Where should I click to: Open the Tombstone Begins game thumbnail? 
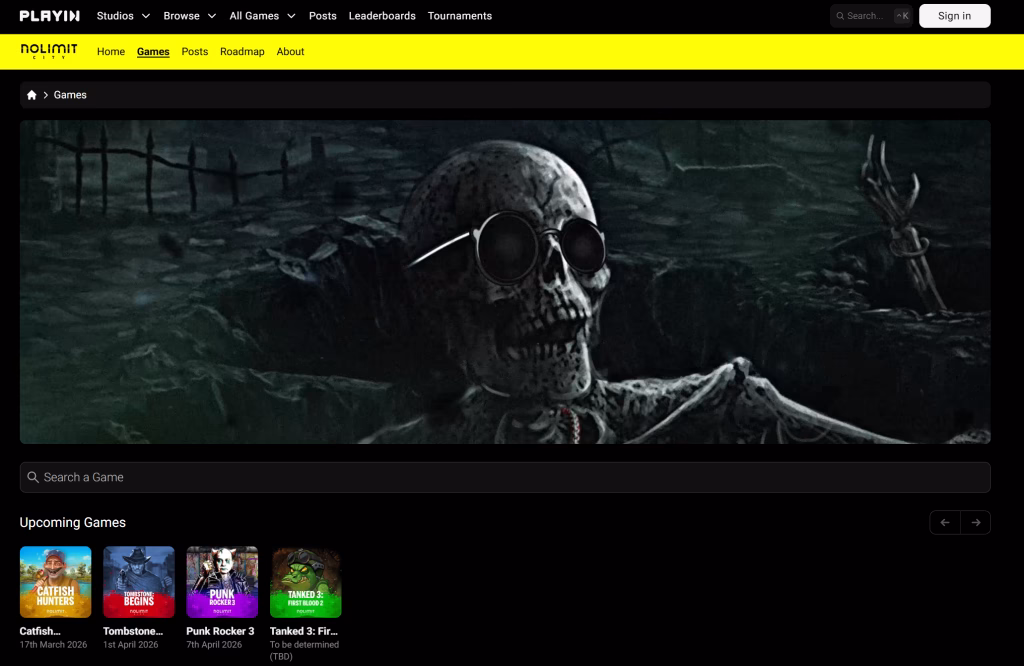(139, 582)
